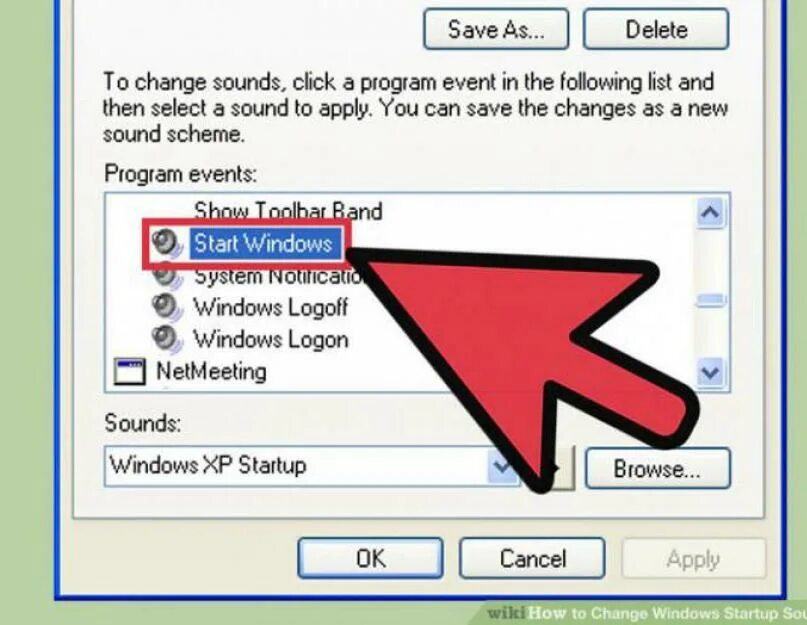Click the speaker icon next to Windows Logoff
The height and width of the screenshot is (625, 807).
click(167, 308)
